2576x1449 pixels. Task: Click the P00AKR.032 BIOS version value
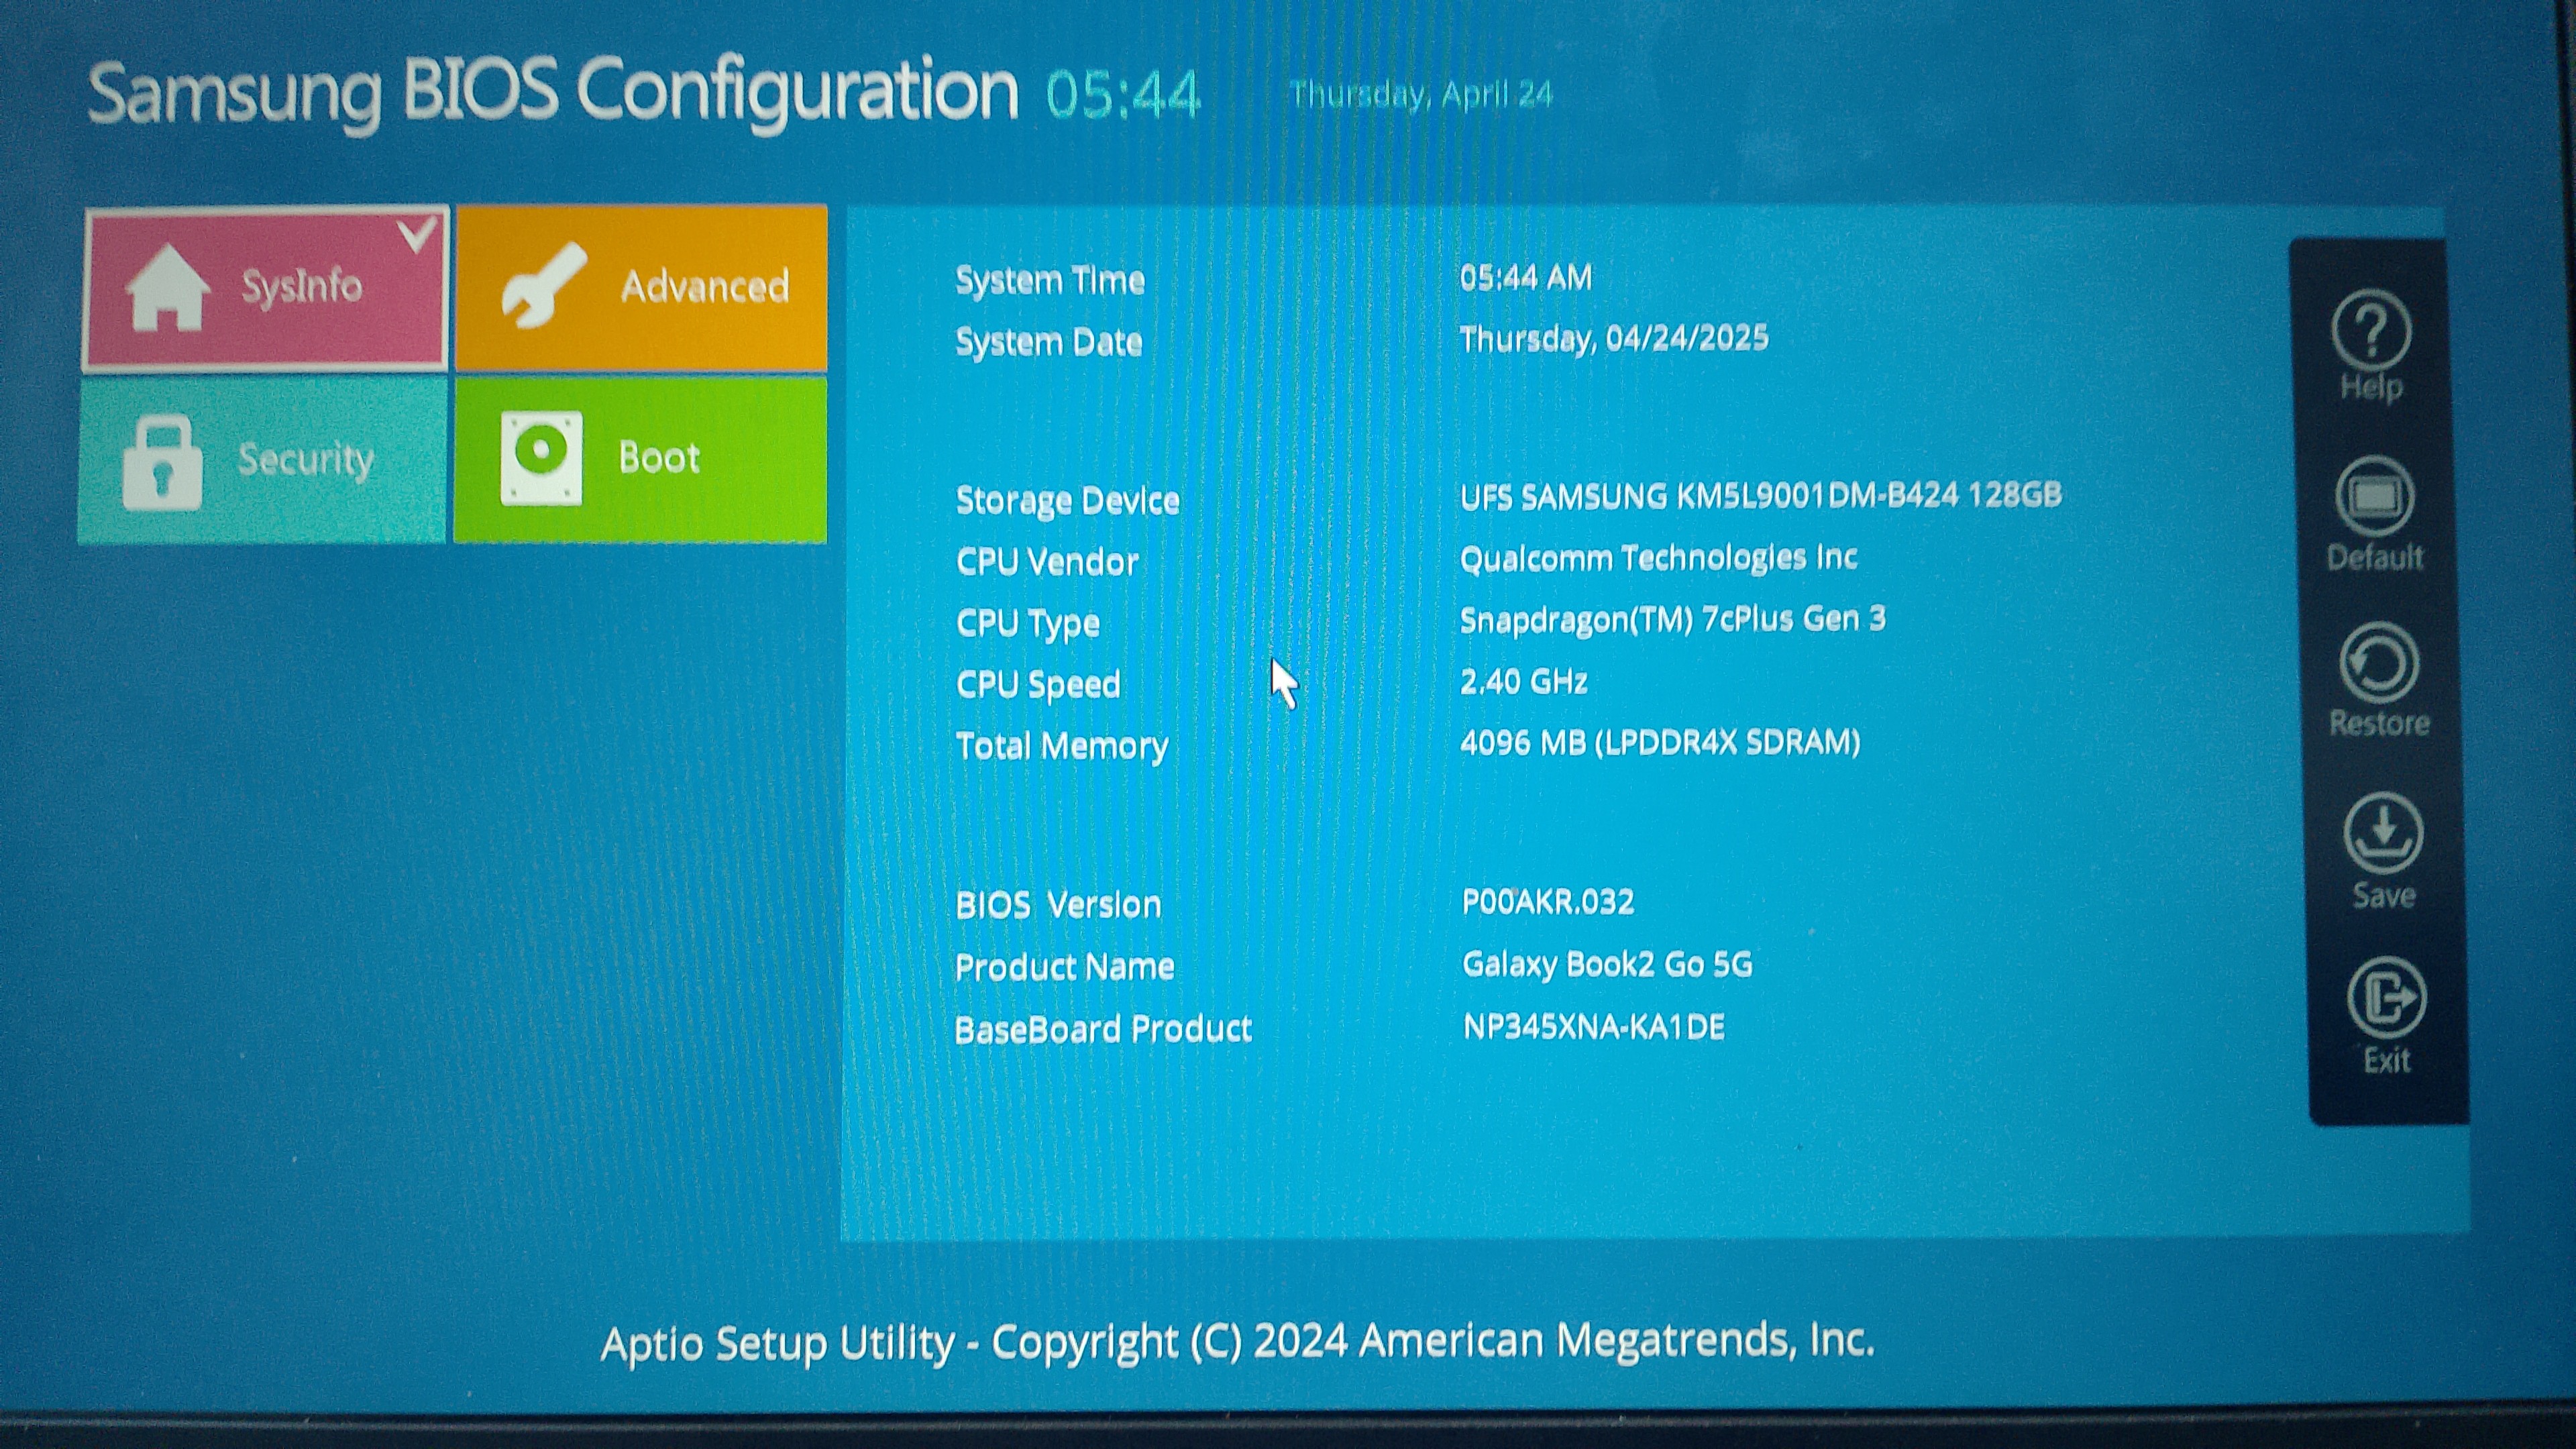point(1548,902)
